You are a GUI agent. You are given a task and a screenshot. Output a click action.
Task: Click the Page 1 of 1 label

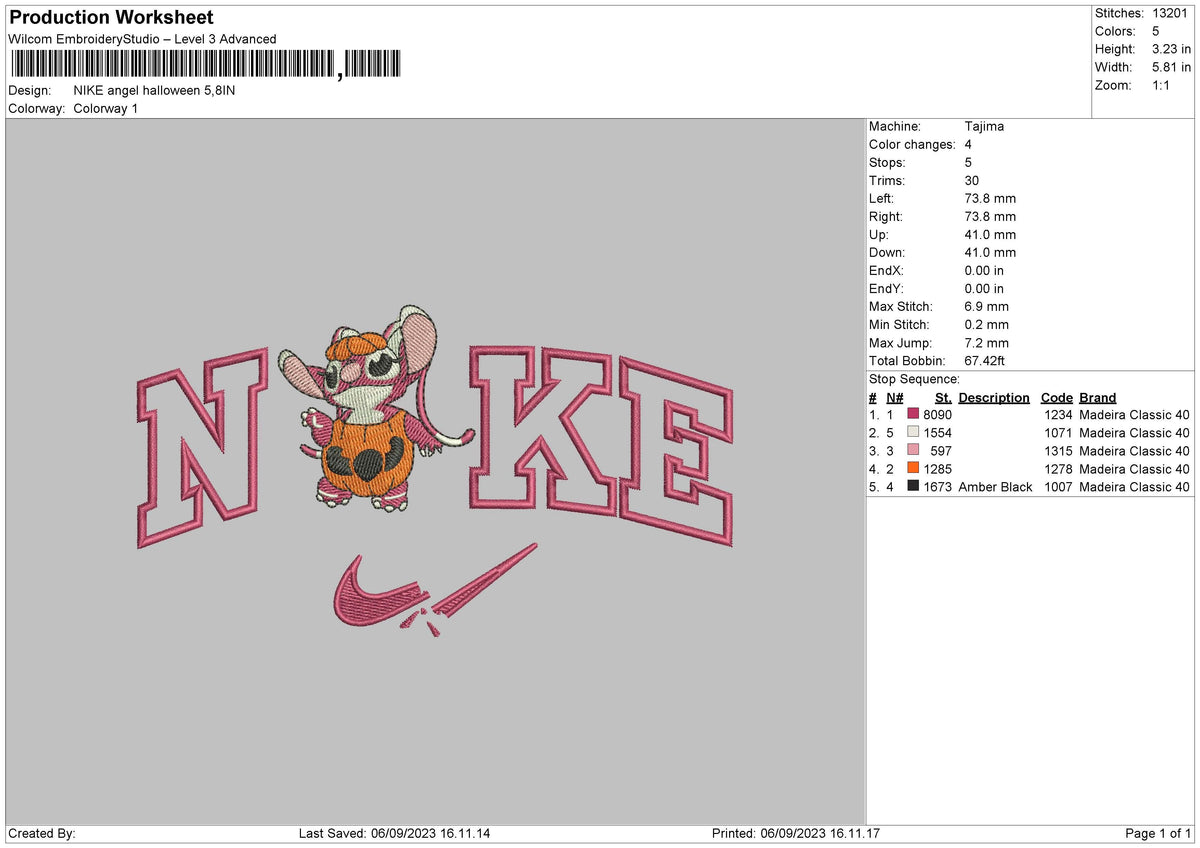point(1158,831)
